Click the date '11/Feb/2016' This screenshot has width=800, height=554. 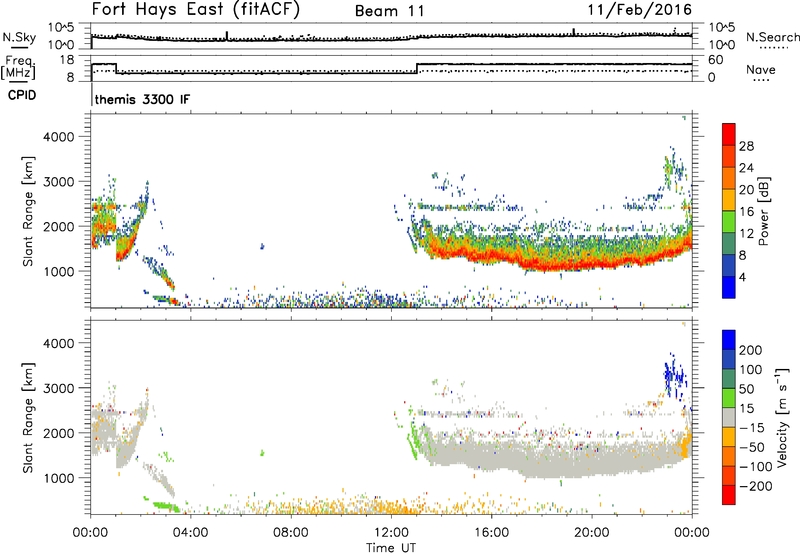[639, 10]
